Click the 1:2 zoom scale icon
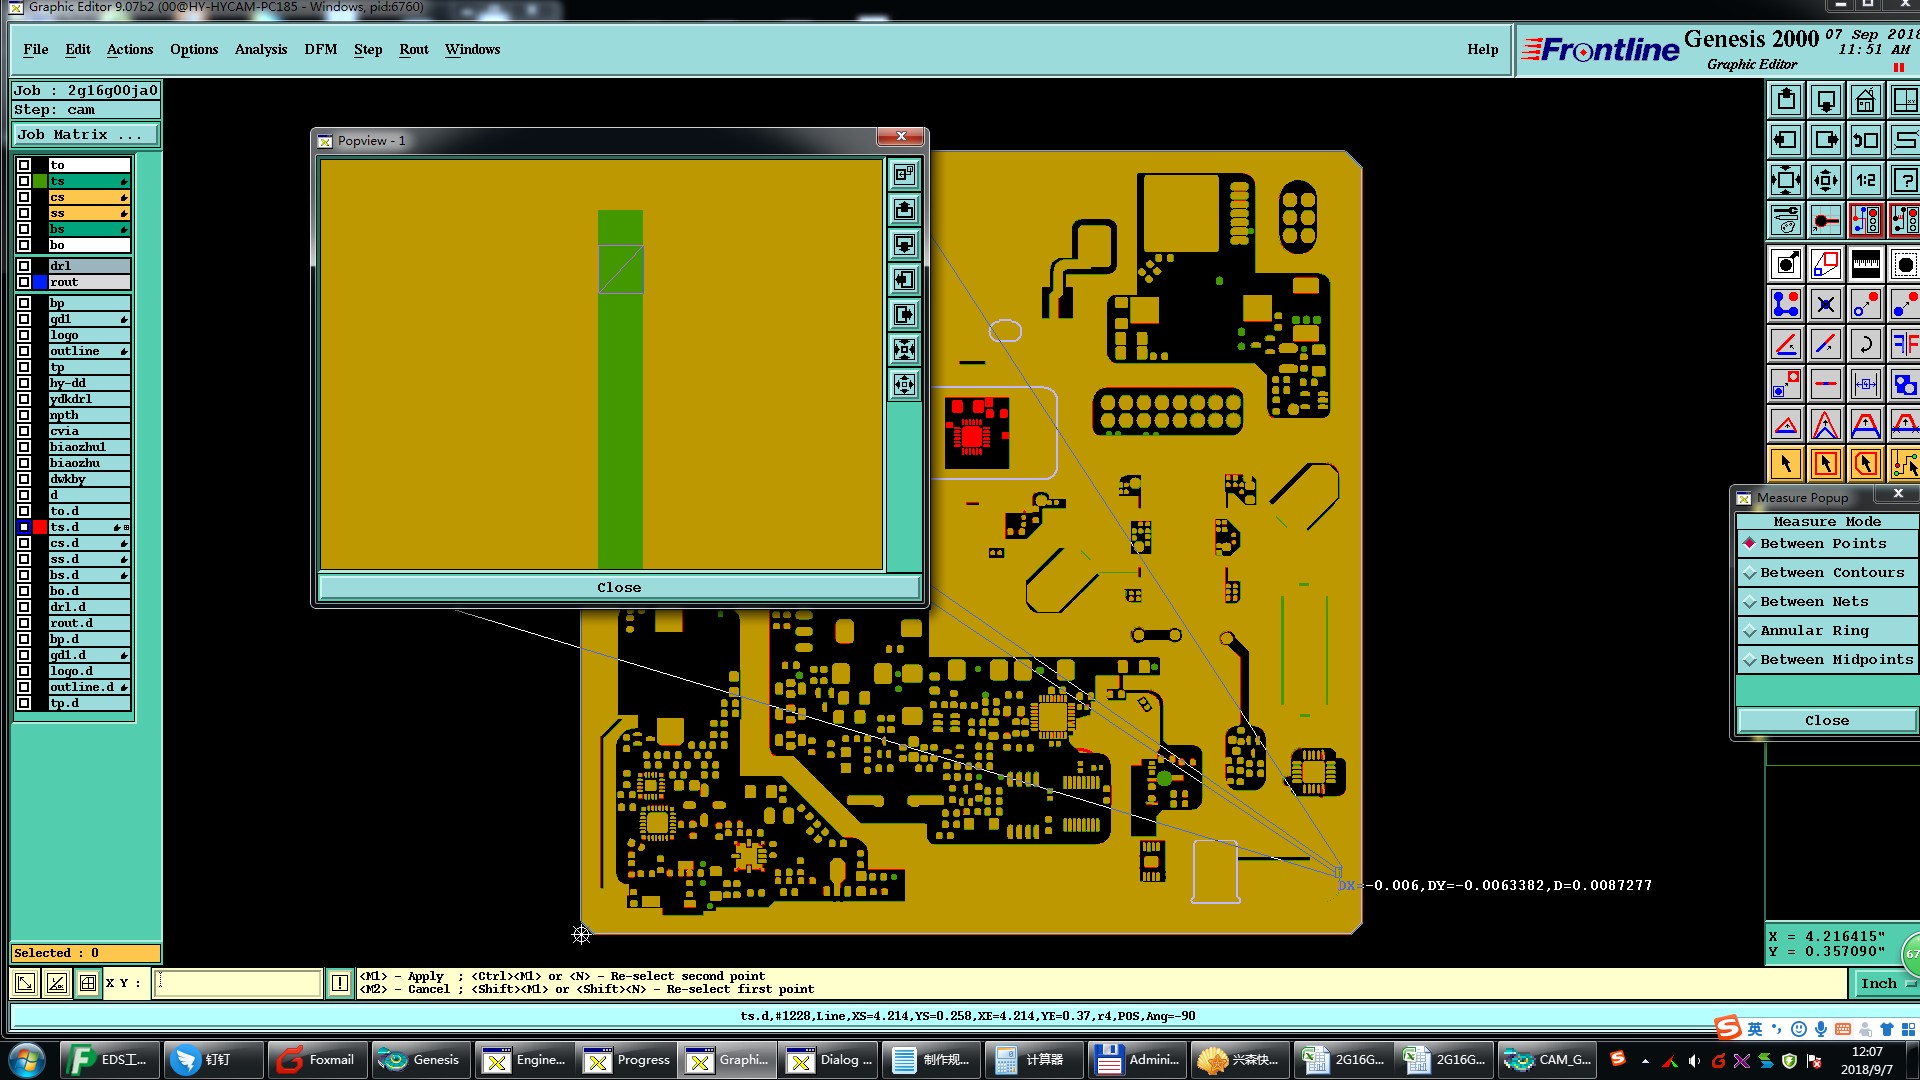 coord(1866,181)
